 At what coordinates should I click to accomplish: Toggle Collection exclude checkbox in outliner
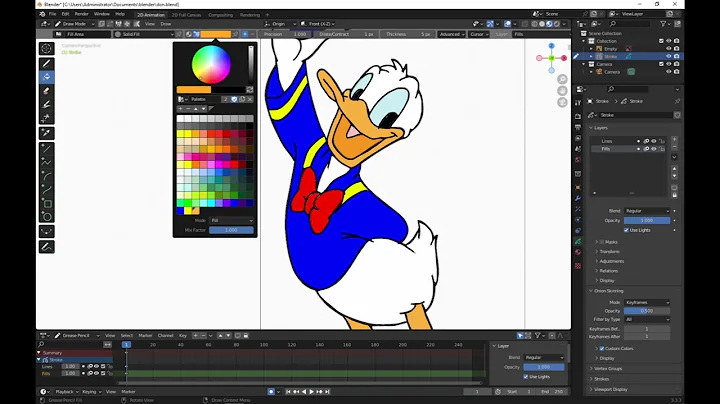click(661, 41)
